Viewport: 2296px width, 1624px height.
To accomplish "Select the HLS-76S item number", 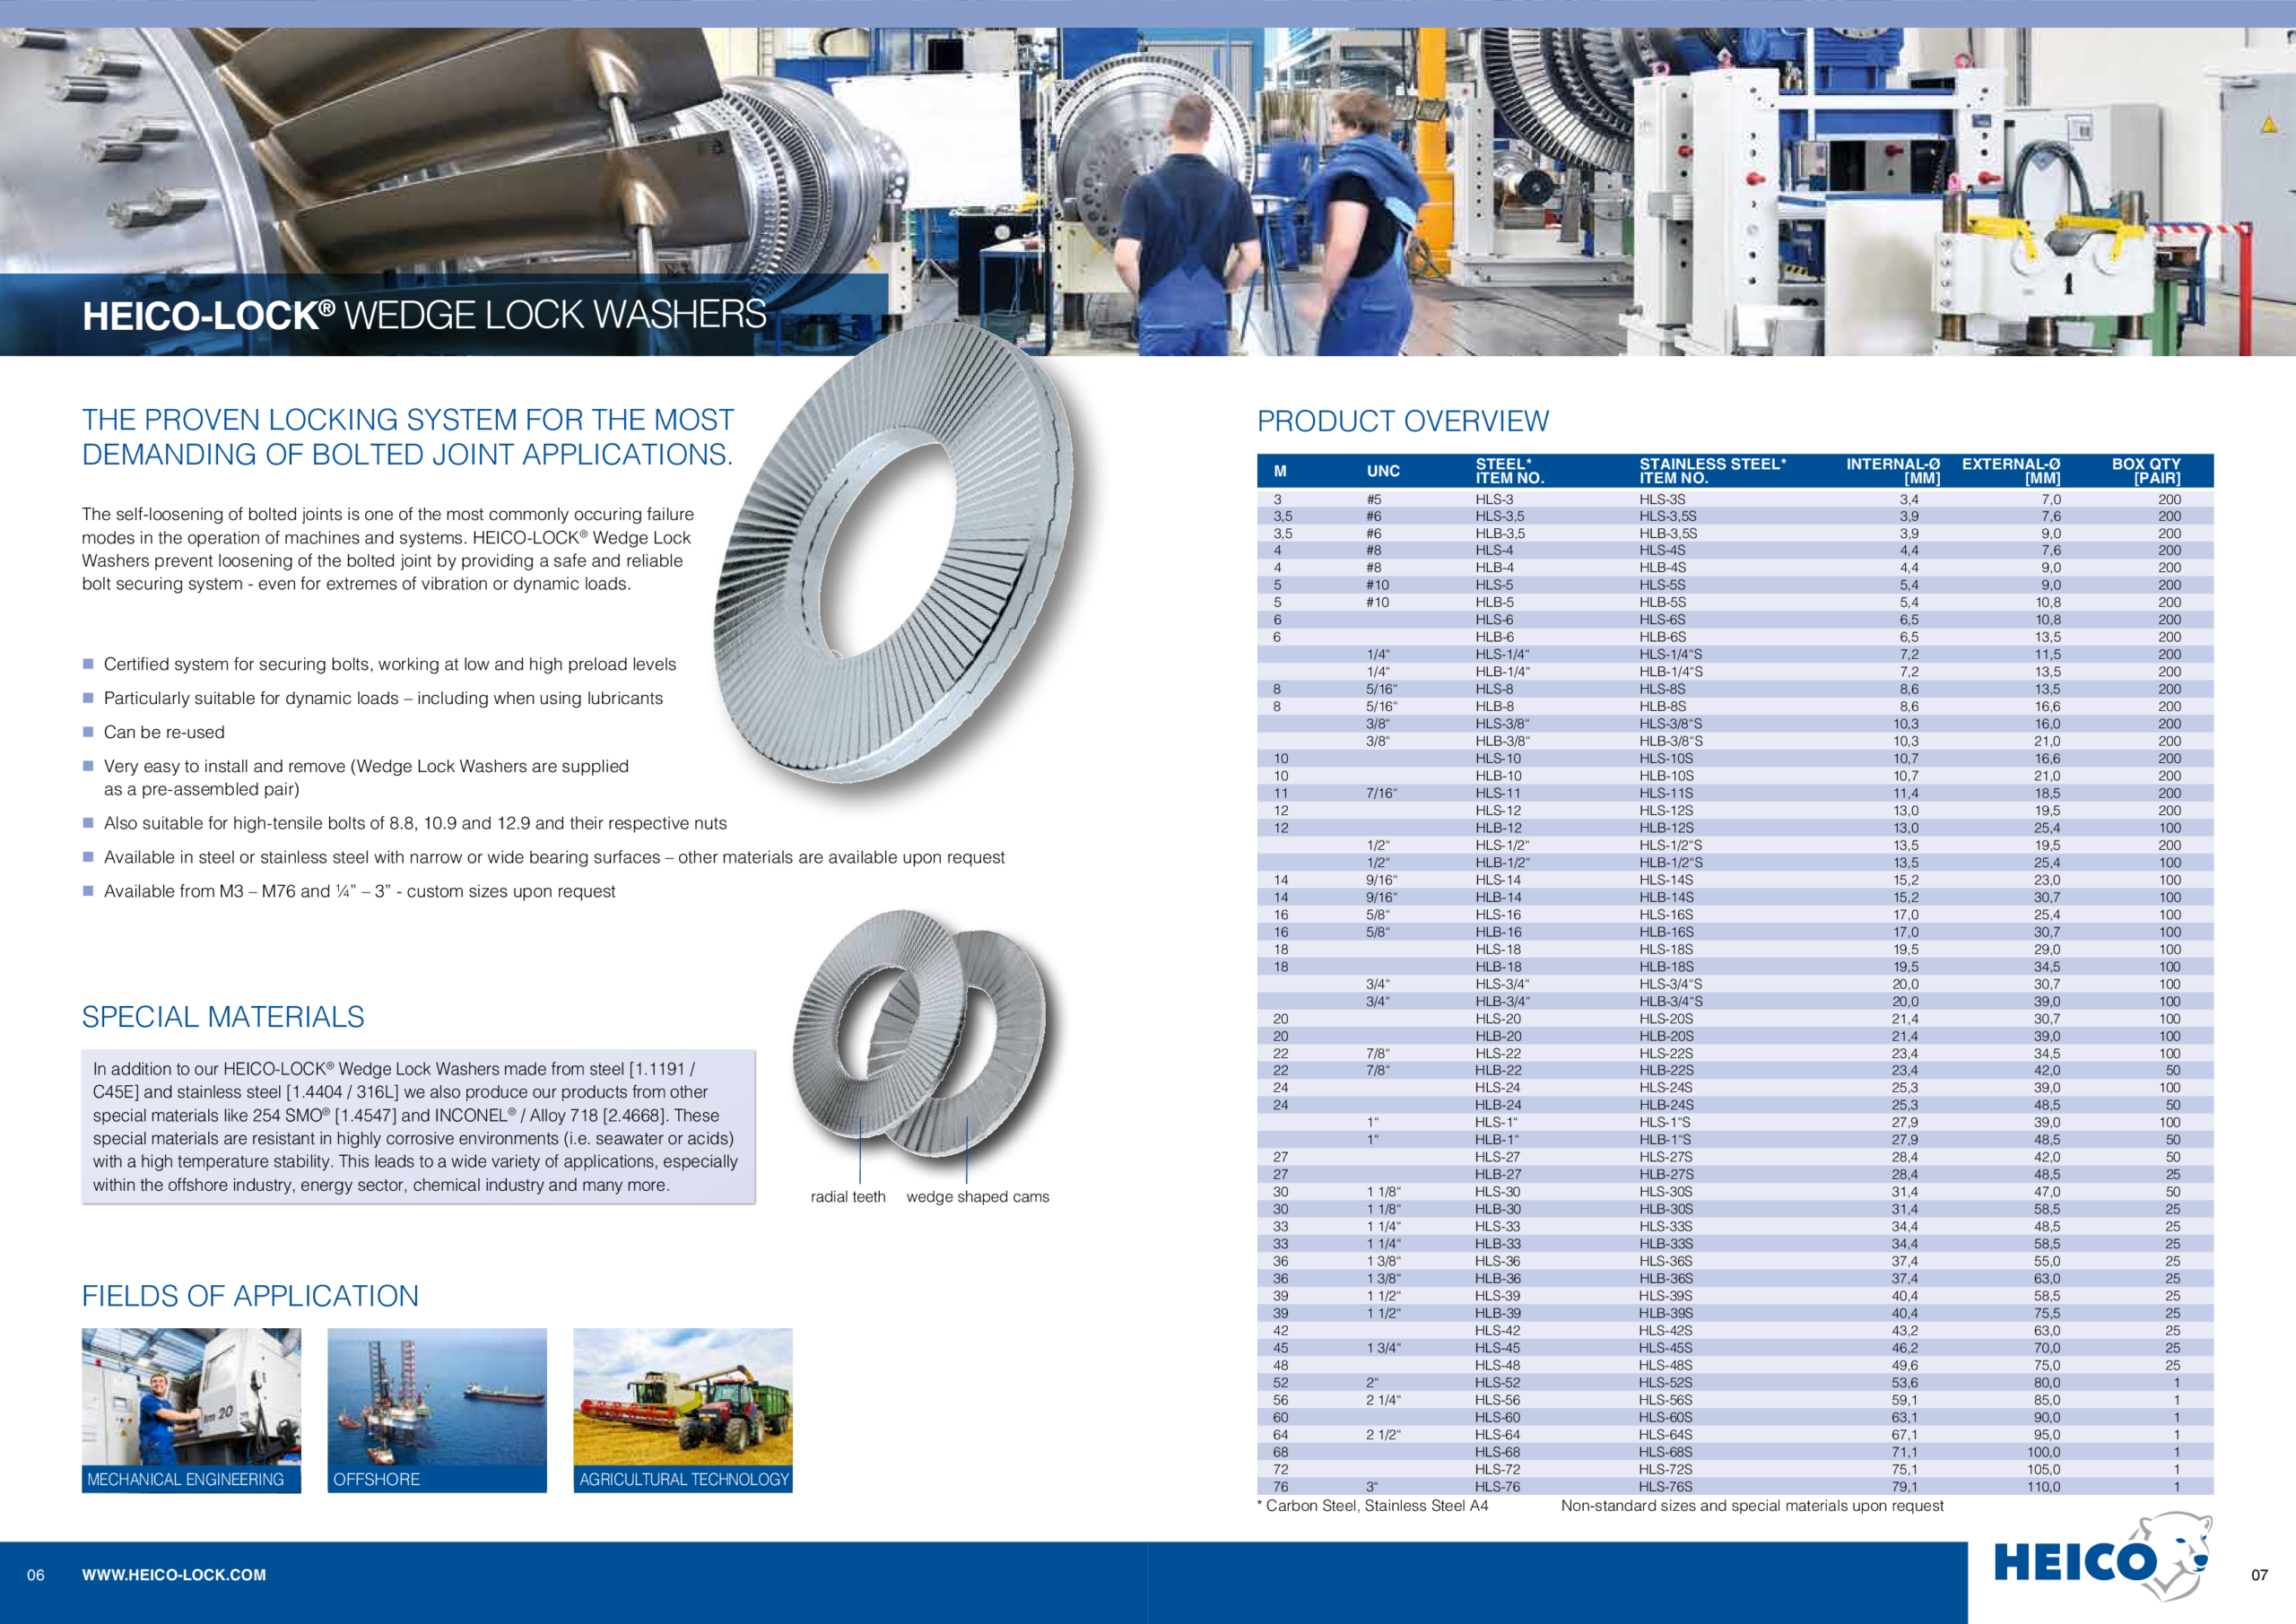I will pyautogui.click(x=1665, y=1487).
